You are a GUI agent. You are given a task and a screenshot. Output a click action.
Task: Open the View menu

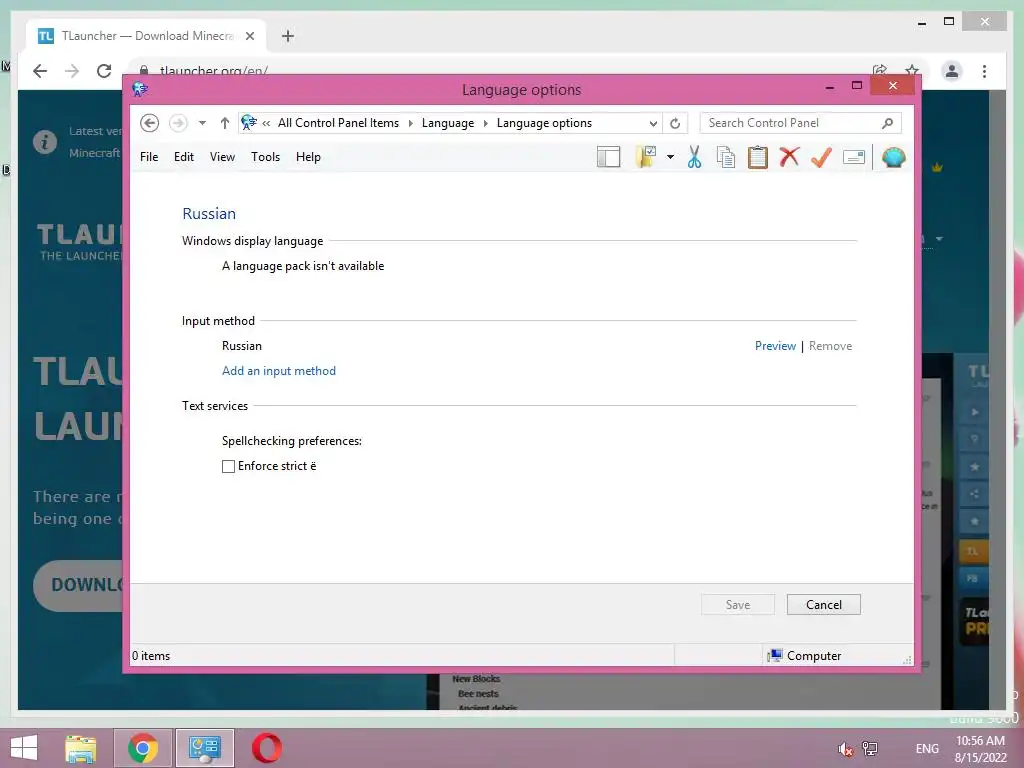click(222, 157)
